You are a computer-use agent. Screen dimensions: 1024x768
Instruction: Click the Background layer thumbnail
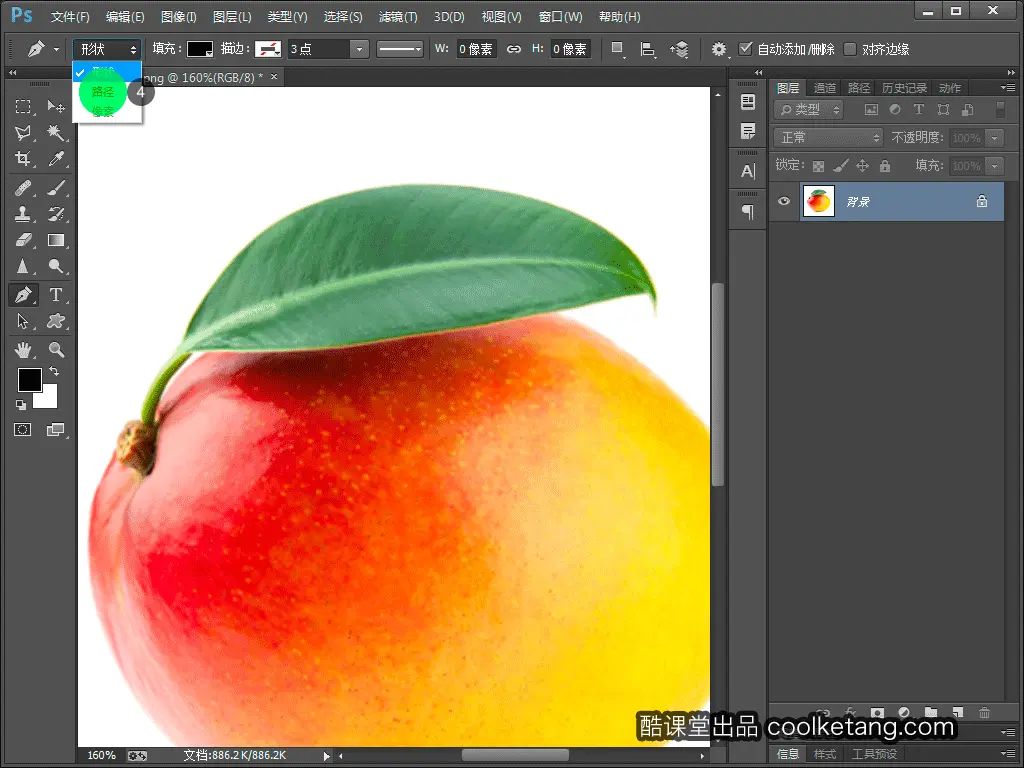pyautogui.click(x=818, y=201)
